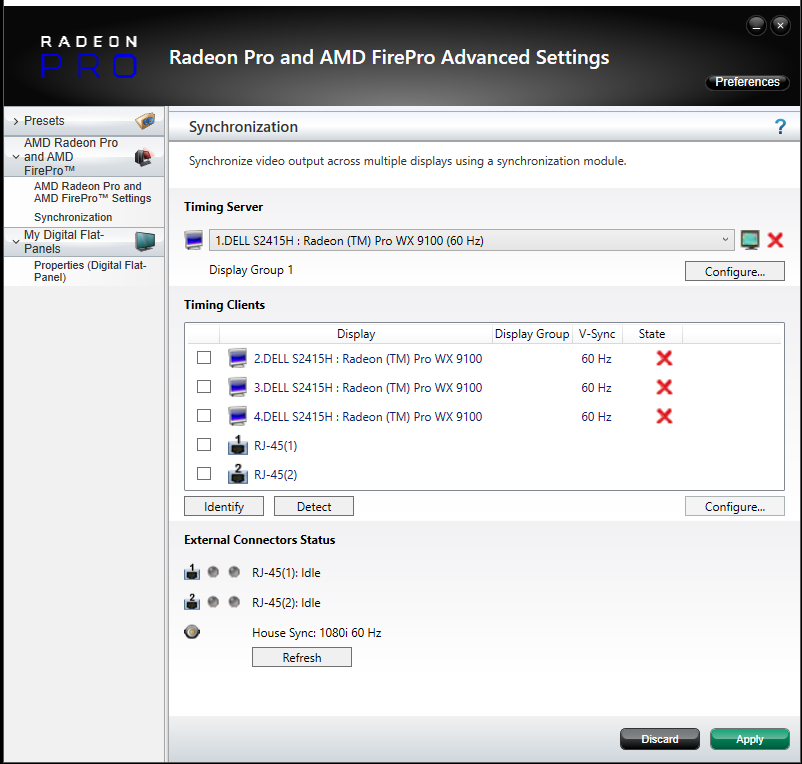This screenshot has height=764, width=802.
Task: Collapse the My Digital Flat-Panels section
Action: click(16, 241)
